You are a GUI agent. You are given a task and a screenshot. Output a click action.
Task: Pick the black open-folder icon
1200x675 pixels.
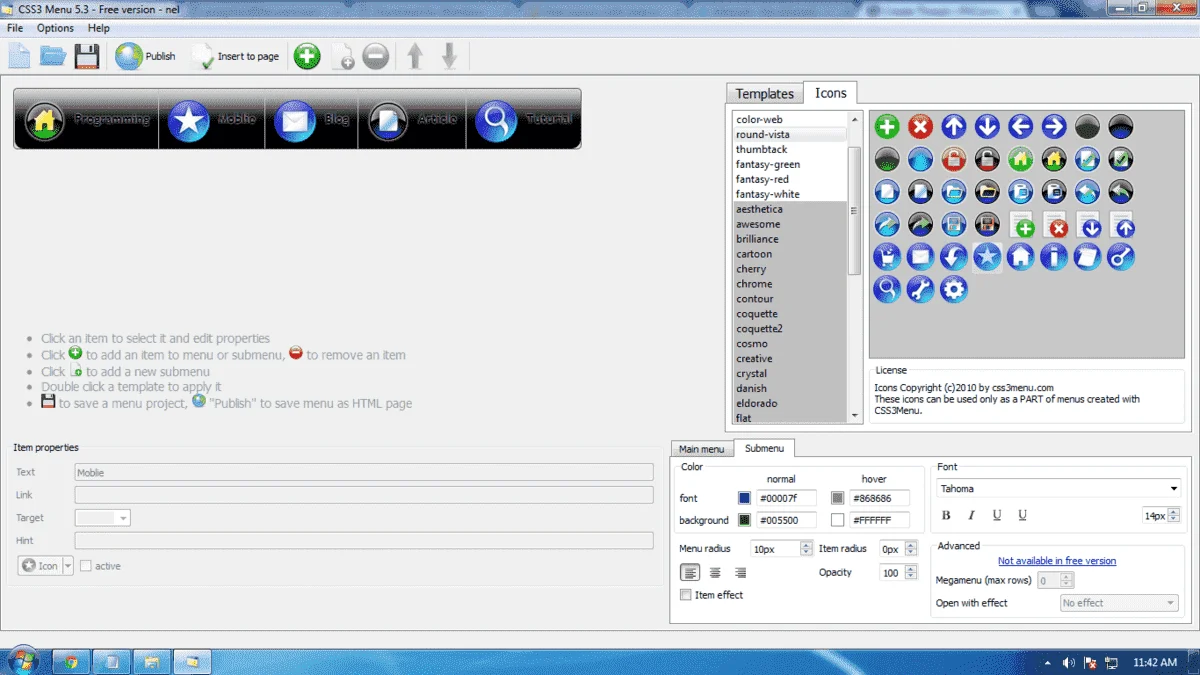coord(987,191)
